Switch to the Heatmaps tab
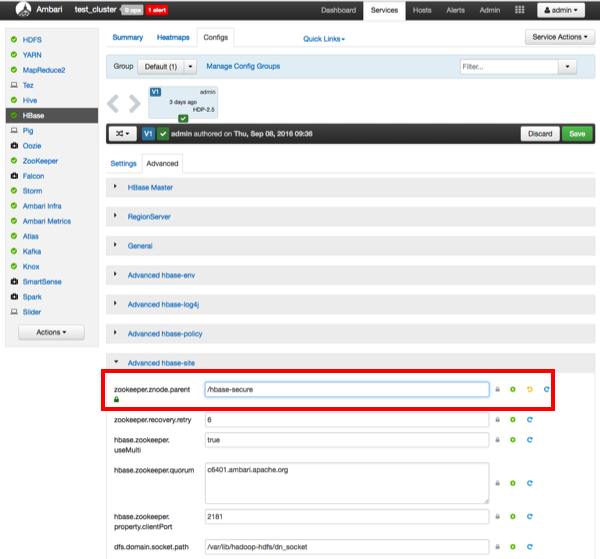 pyautogui.click(x=173, y=37)
